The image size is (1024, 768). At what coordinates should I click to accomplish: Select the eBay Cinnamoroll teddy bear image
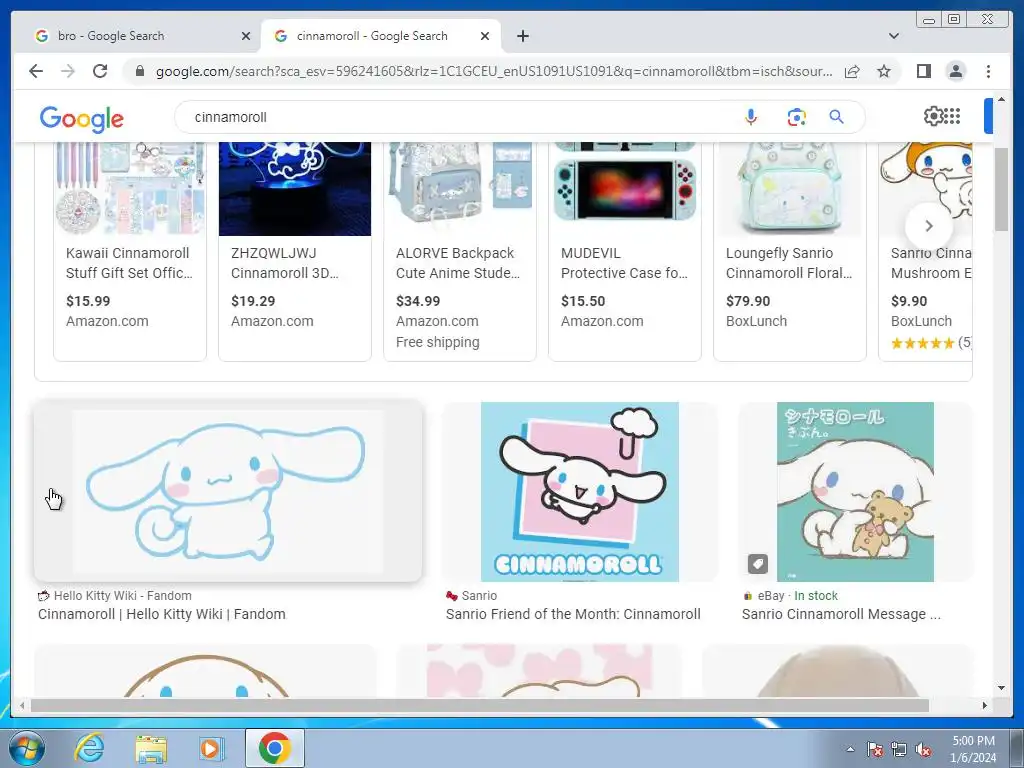(x=856, y=491)
